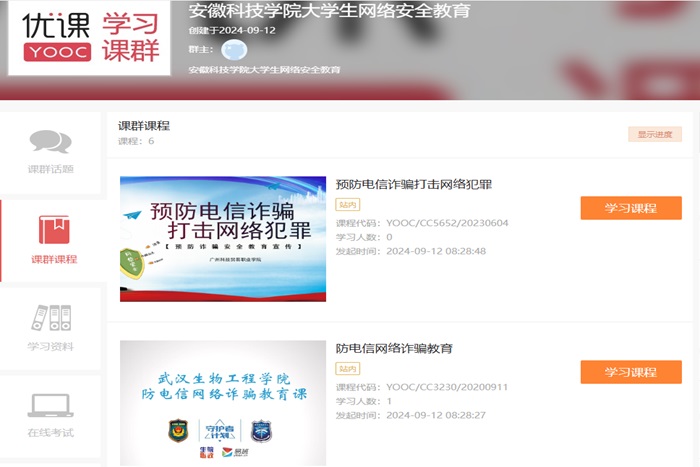Click the laptop icon for 在线考试
The width and height of the screenshot is (700, 467).
(50, 405)
